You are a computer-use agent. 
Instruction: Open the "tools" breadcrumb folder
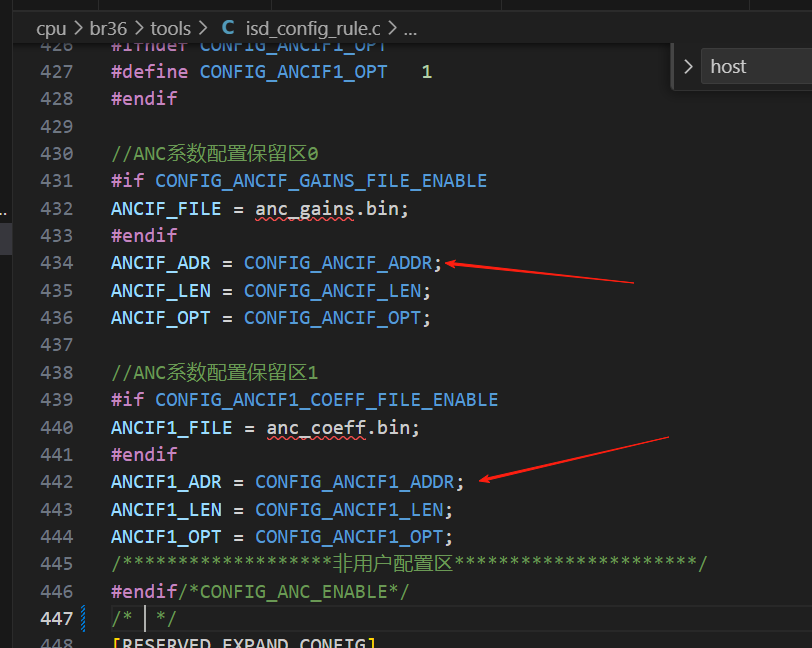pos(170,28)
